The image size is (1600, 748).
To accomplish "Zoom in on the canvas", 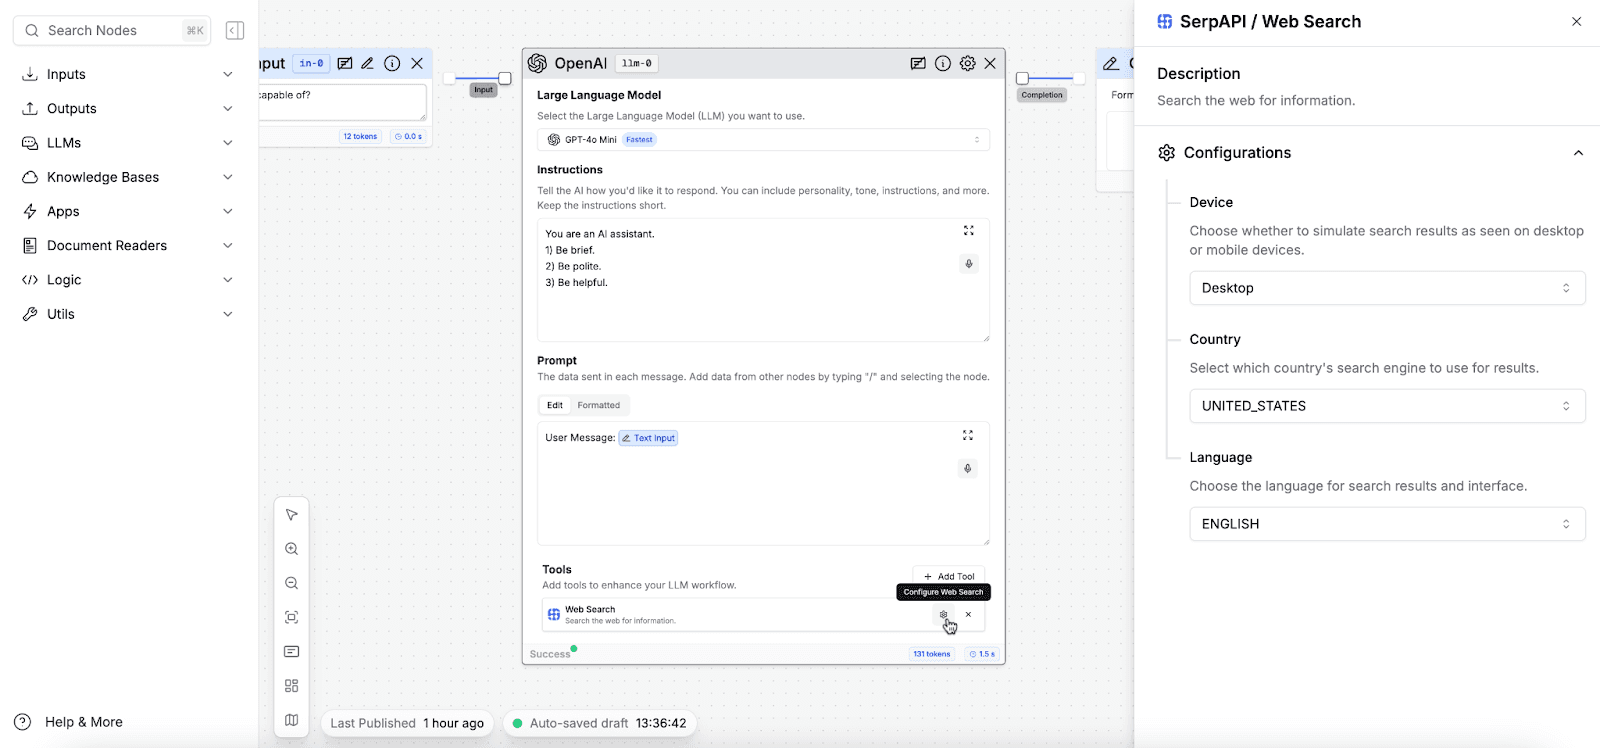I will tap(292, 549).
